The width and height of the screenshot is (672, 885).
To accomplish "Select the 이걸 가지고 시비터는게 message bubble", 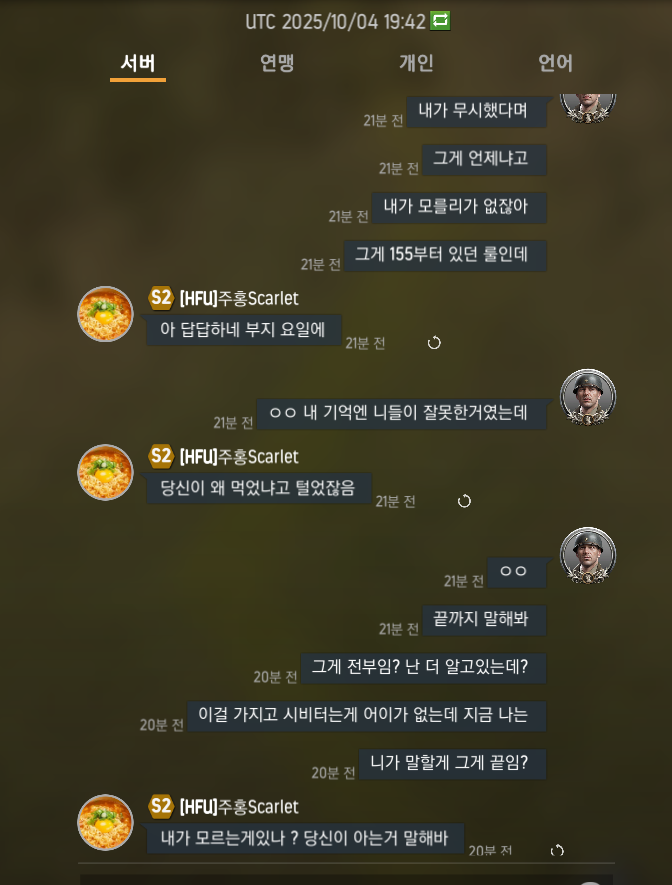I will point(366,716).
